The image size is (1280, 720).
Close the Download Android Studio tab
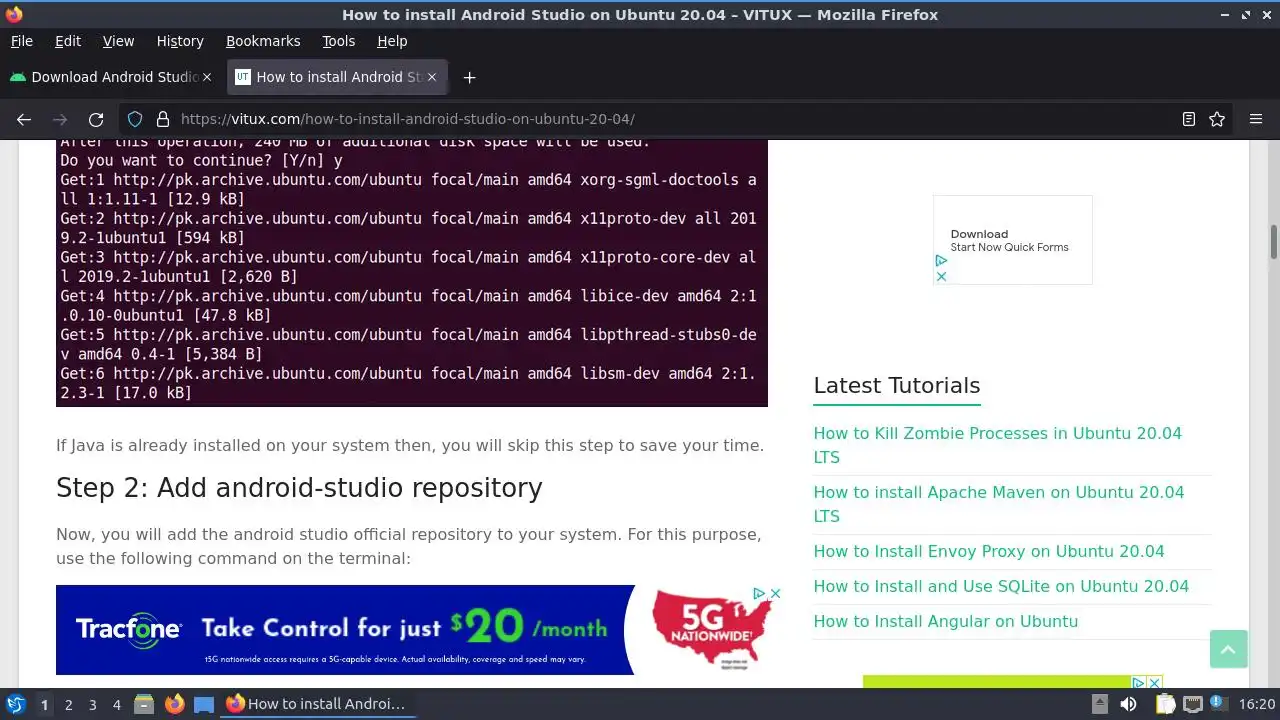tap(207, 77)
